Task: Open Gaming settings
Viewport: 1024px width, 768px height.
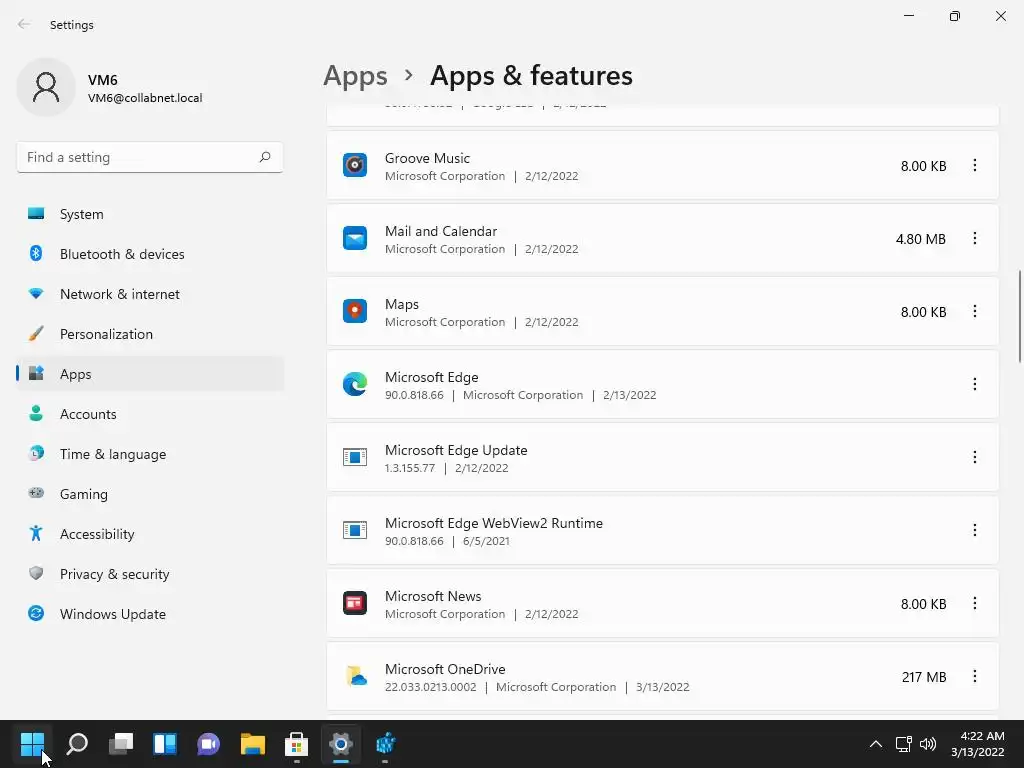Action: 150,494
